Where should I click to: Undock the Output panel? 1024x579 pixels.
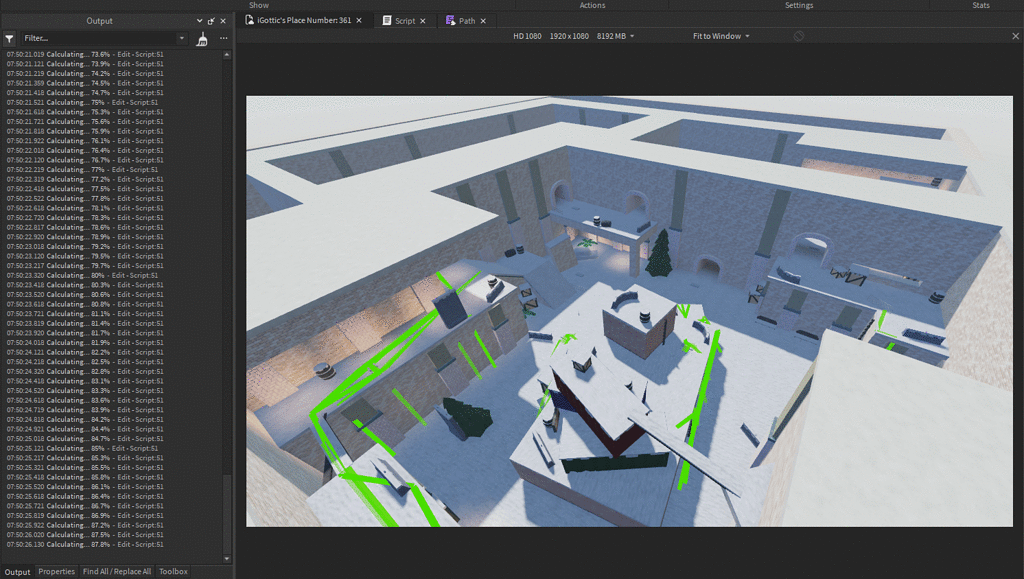[x=210, y=20]
